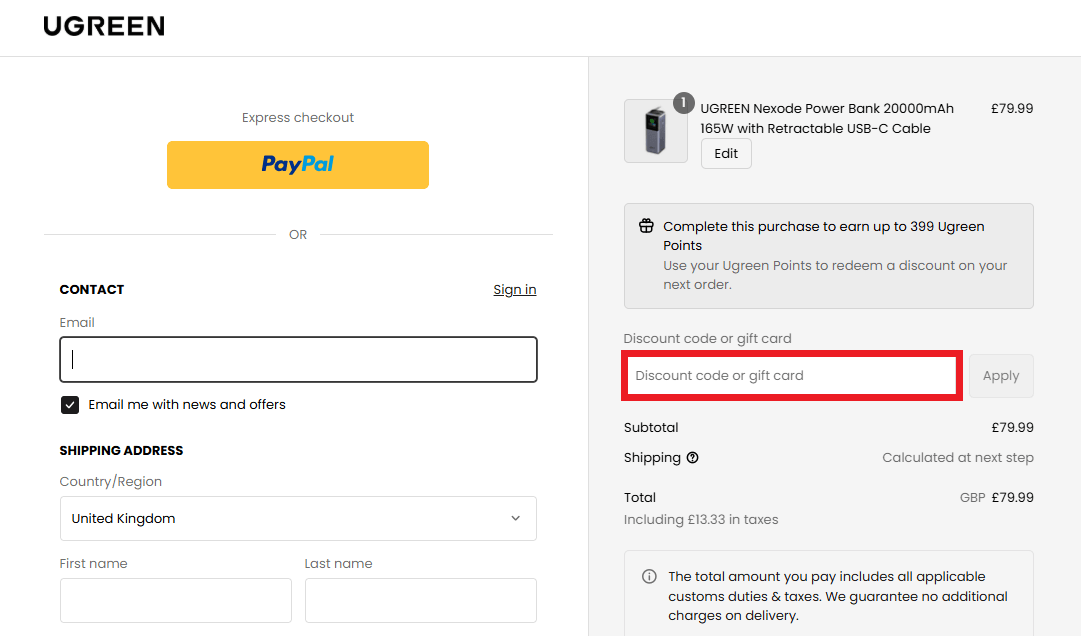Click the power bank product thumbnail
Screen dimensions: 1081x636
[x=656, y=131]
